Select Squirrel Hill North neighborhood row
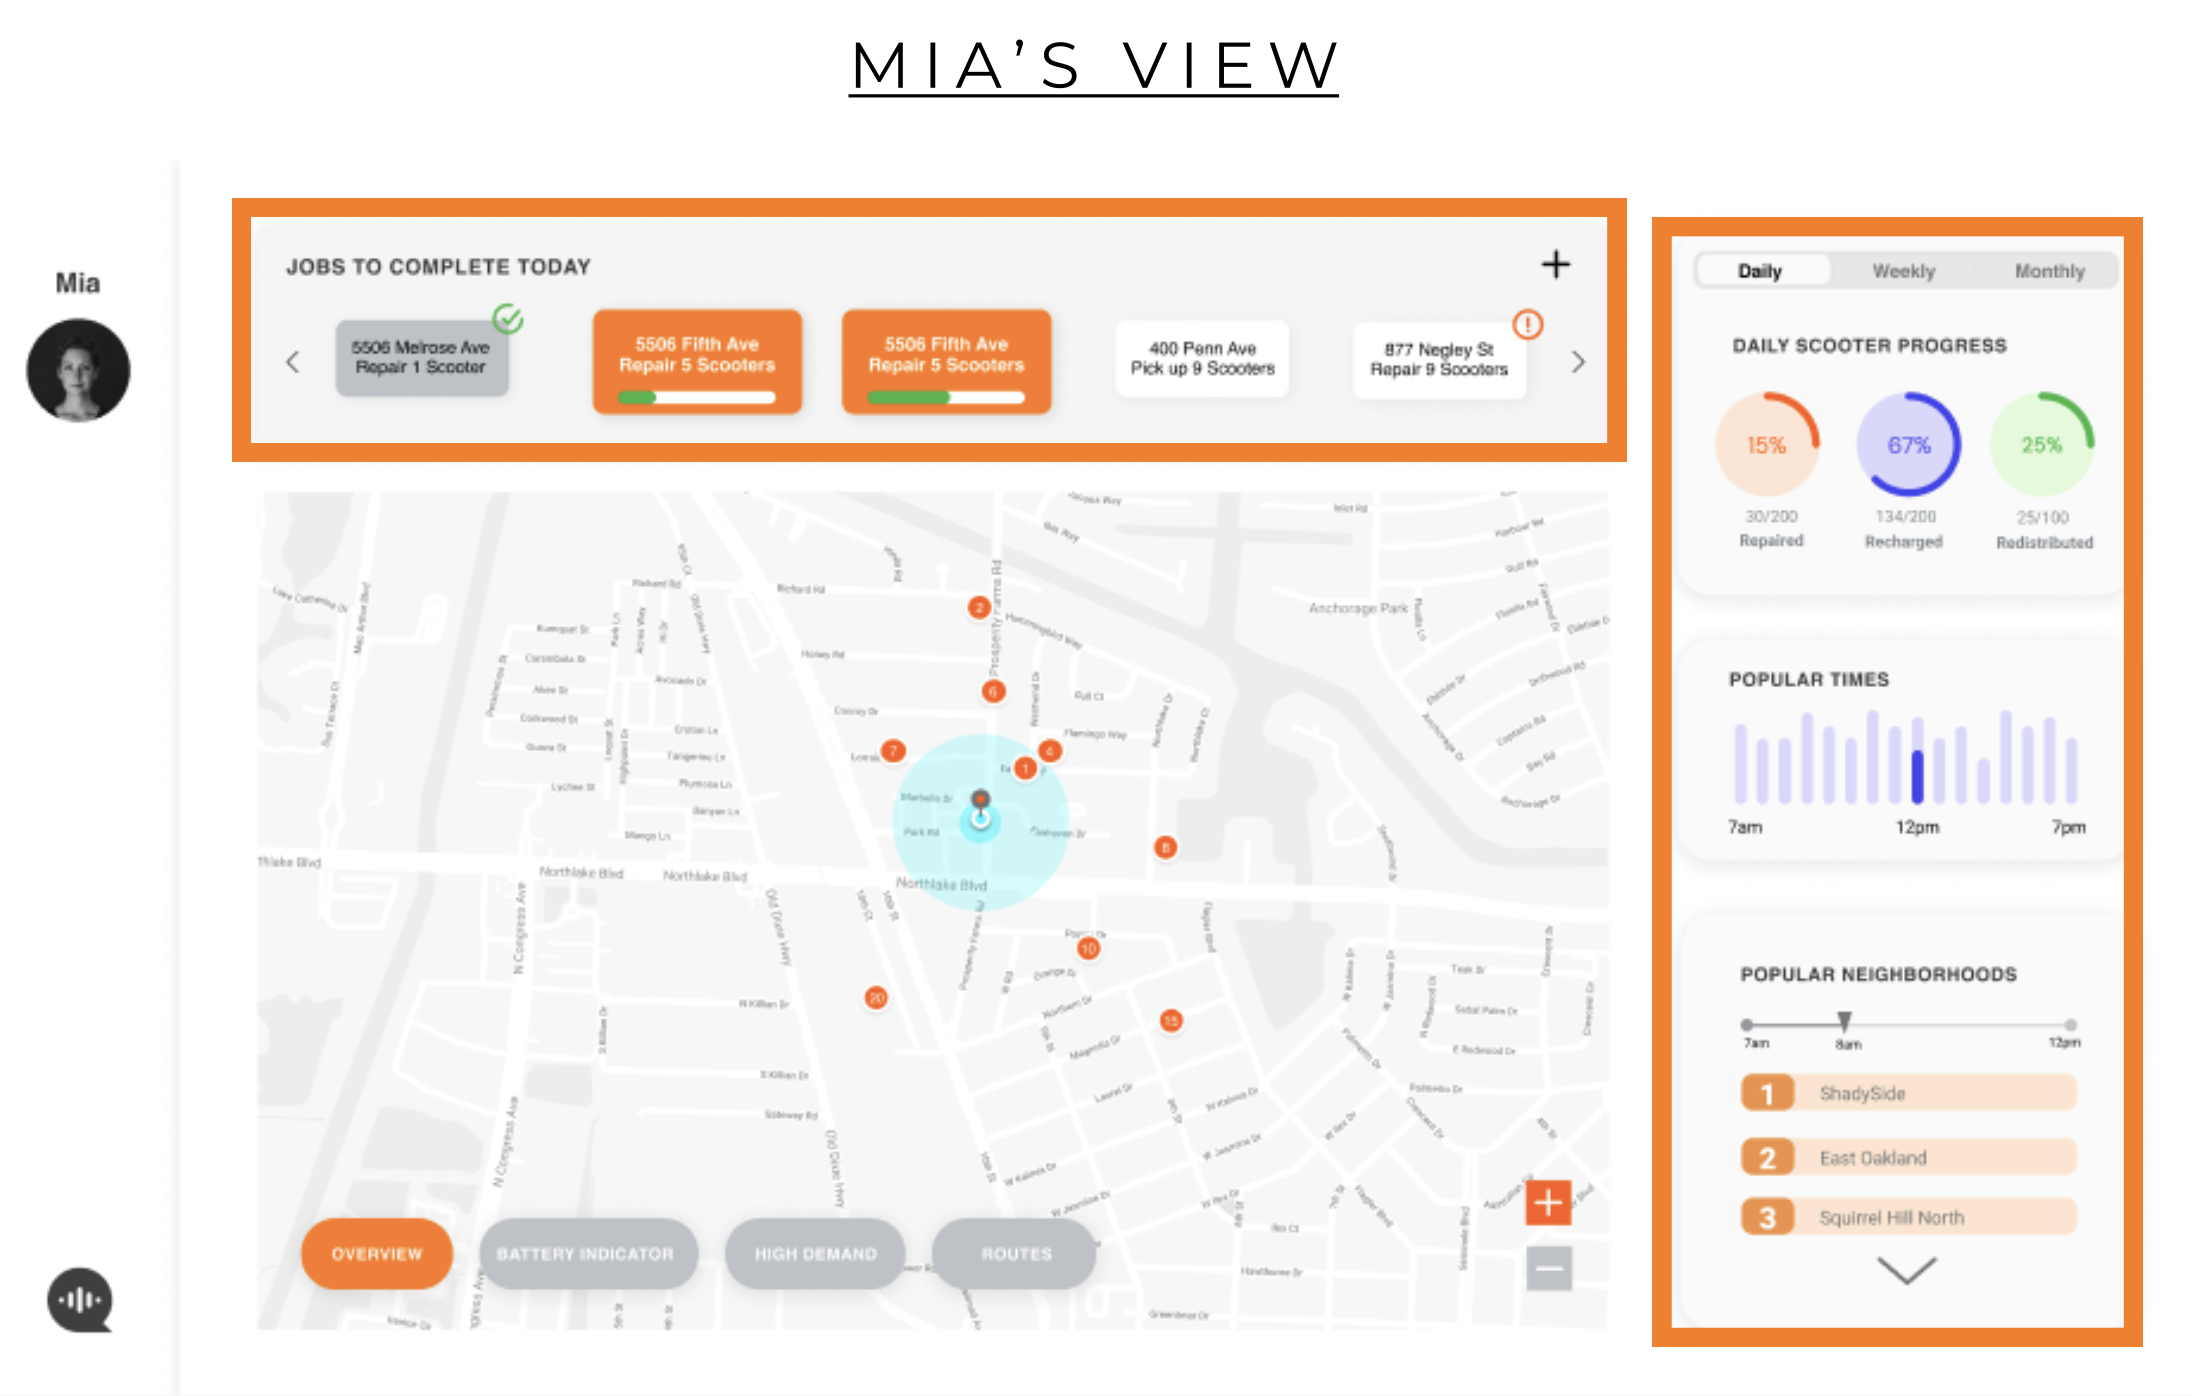 [x=1909, y=1217]
